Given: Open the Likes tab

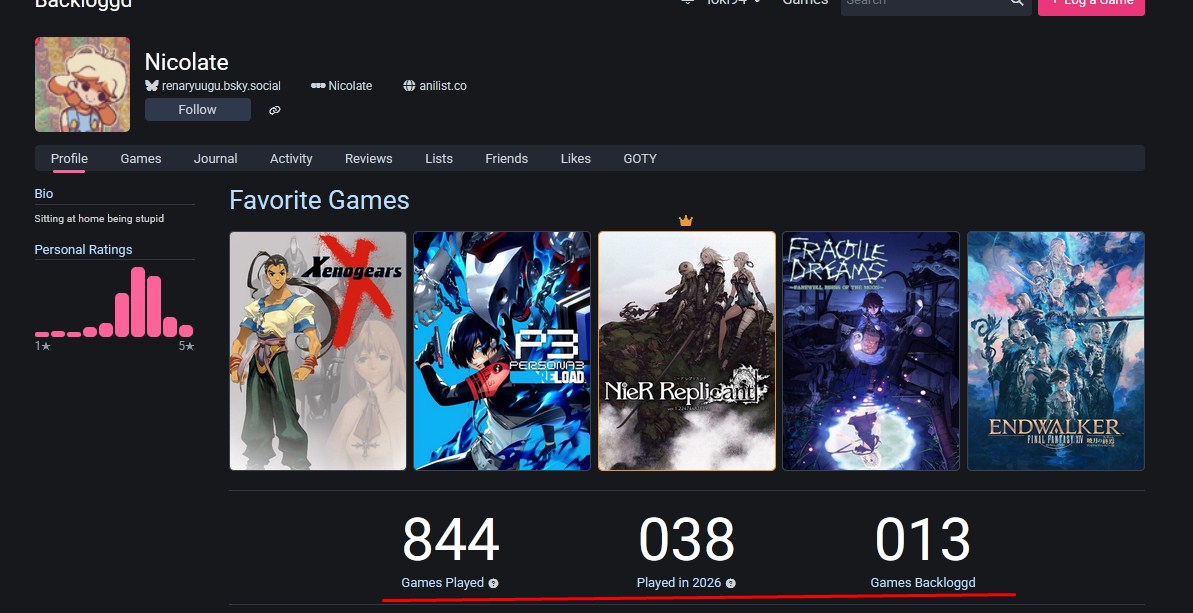Looking at the screenshot, I should point(575,158).
